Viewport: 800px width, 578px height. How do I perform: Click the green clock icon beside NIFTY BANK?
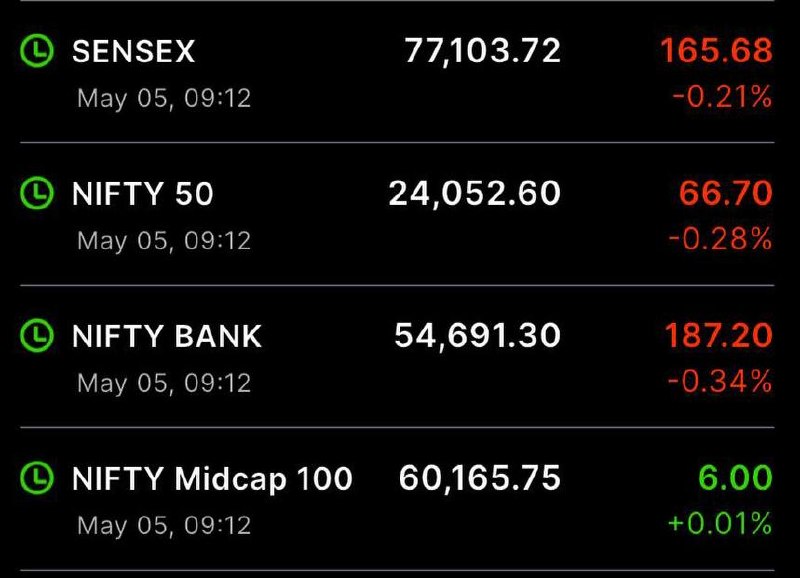click(37, 336)
